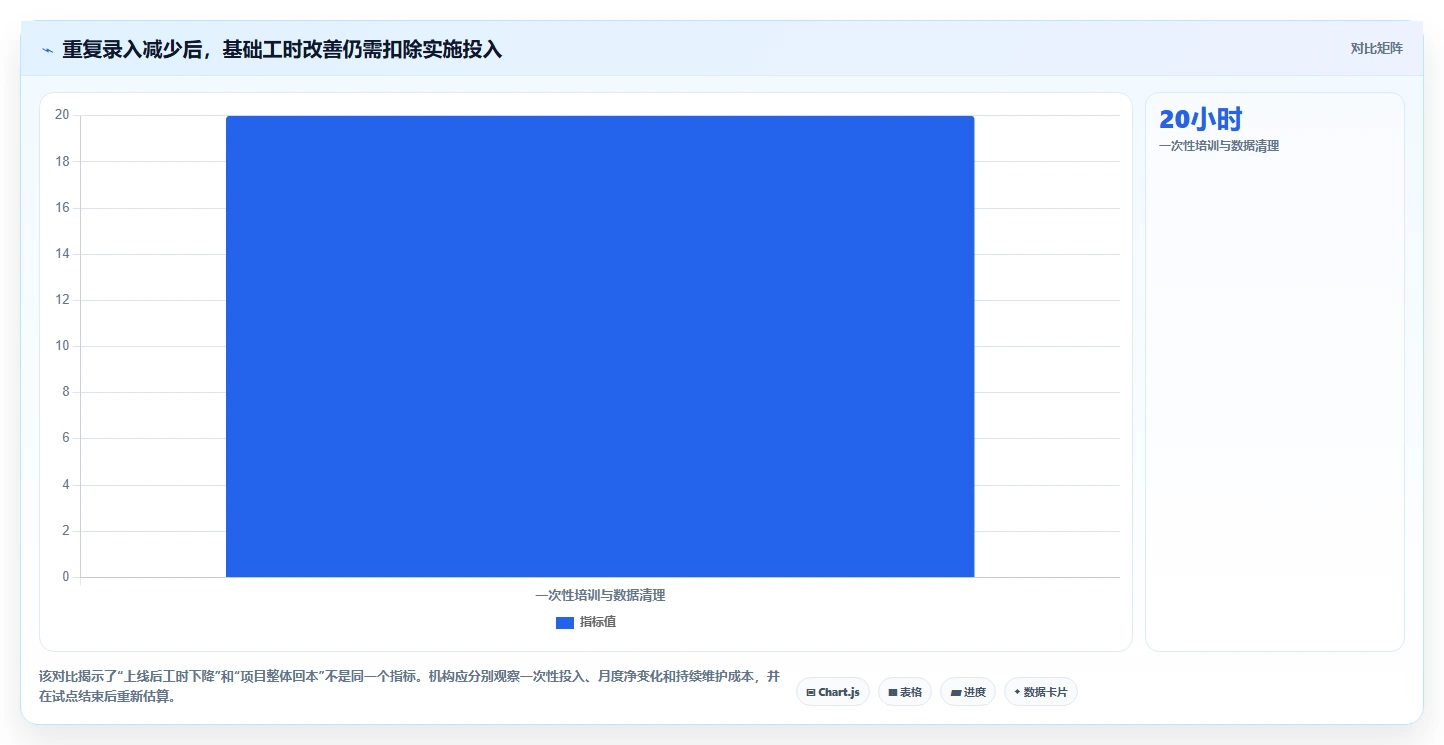Viewport: 1444px width, 745px height.
Task: Select the 表格 chip
Action: [x=905, y=692]
